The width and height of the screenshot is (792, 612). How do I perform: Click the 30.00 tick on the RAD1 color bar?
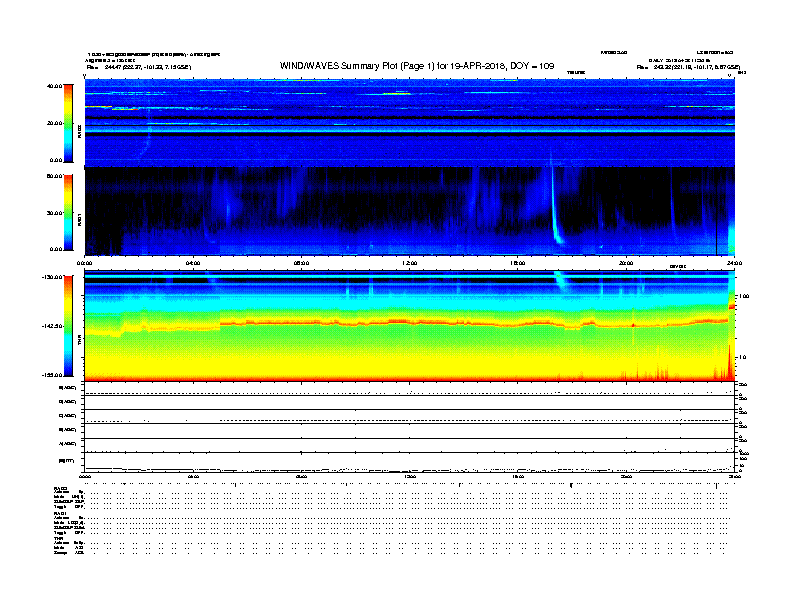point(54,213)
